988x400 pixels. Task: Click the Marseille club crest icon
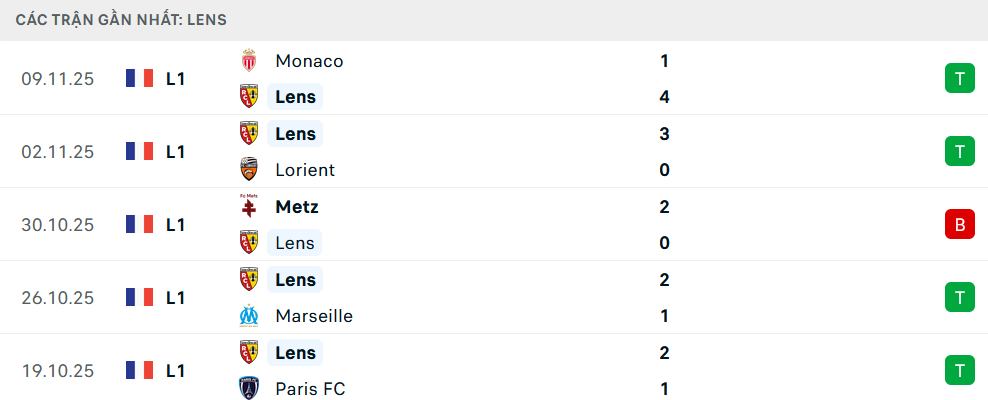249,316
